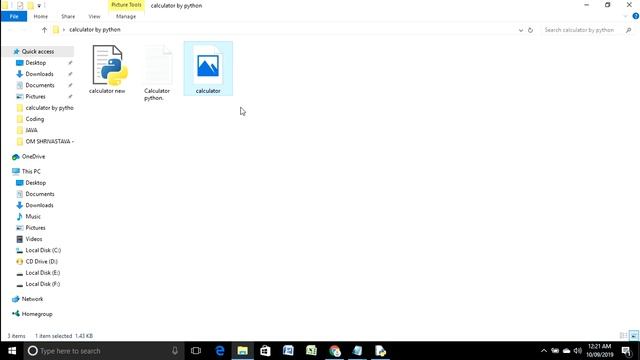
Task: Select This PC in navigation pane
Action: tap(31, 171)
